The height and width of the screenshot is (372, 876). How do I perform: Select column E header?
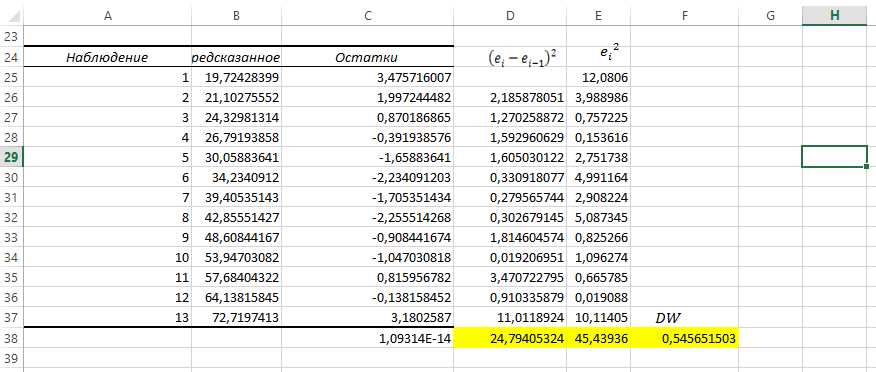598,16
